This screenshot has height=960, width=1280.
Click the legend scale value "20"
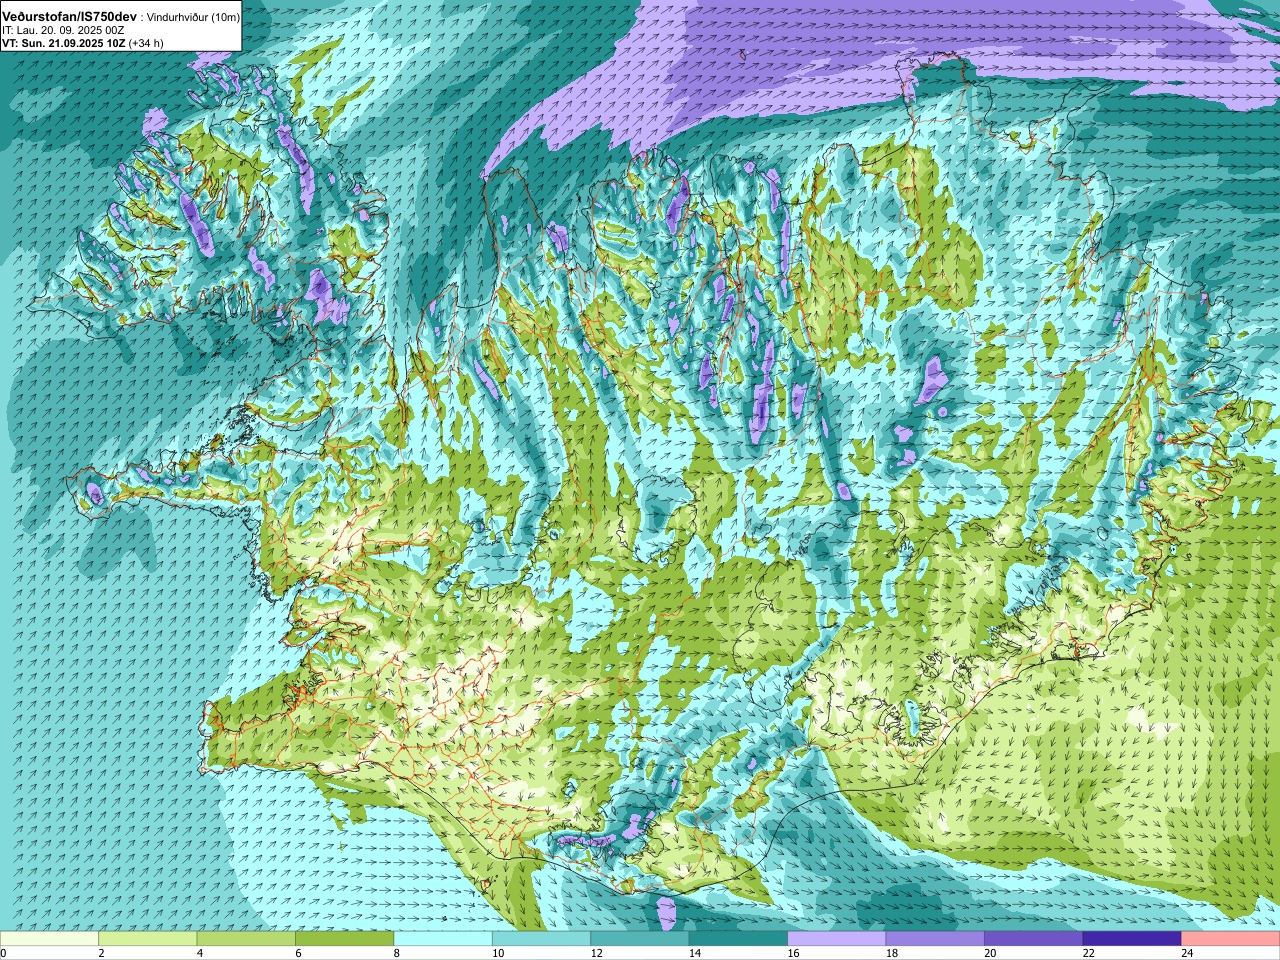coord(990,953)
